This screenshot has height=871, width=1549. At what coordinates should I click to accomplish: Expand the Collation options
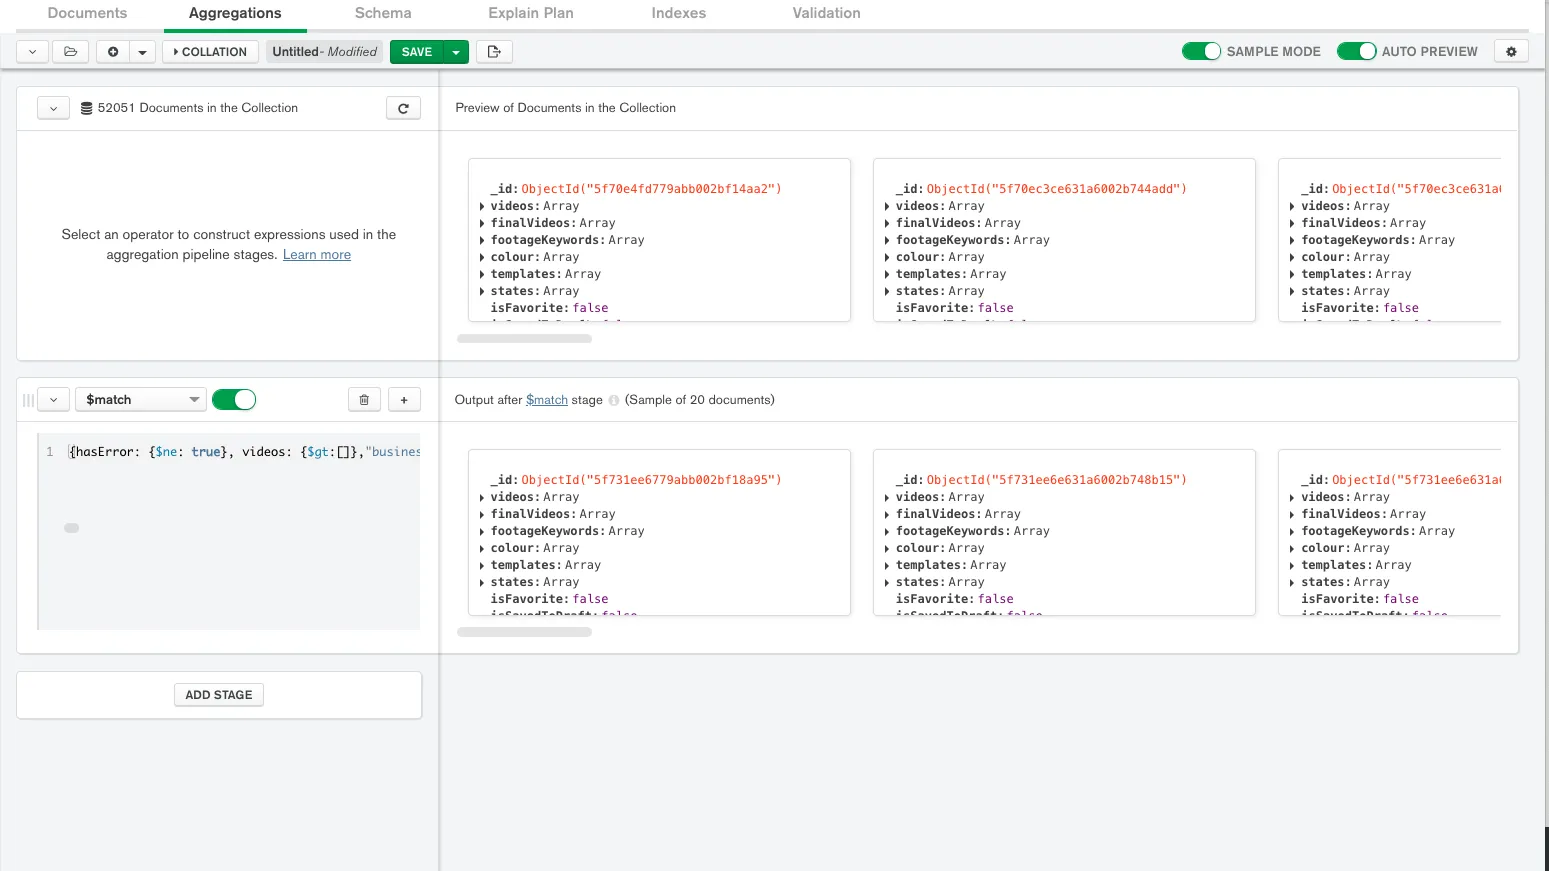tap(210, 52)
